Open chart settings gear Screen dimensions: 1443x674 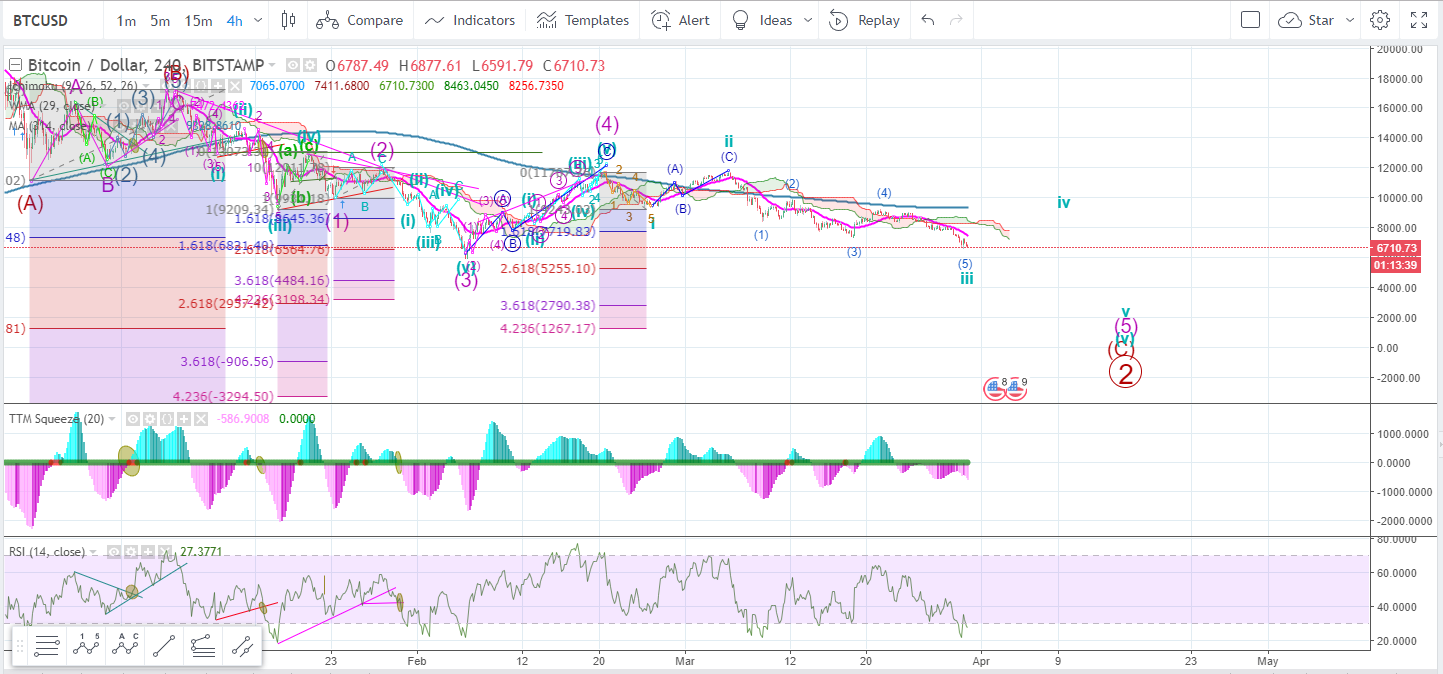[1381, 20]
